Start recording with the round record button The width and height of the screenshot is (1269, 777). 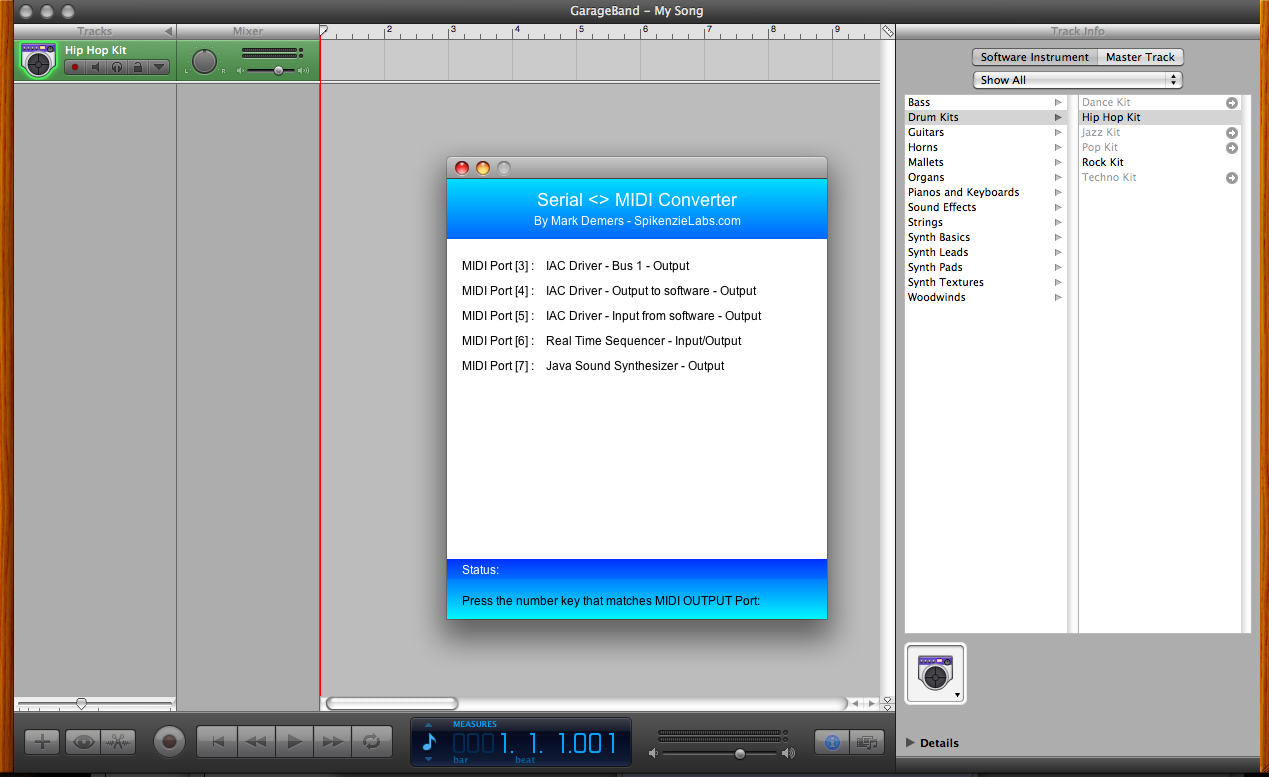click(169, 742)
